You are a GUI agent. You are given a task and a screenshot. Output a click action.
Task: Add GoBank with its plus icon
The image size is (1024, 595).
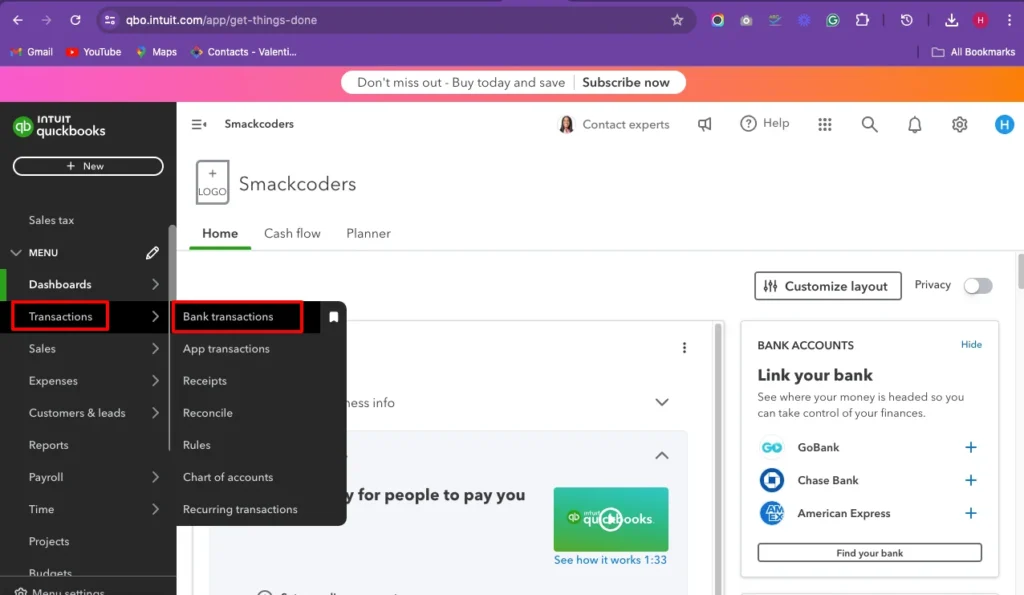coord(970,447)
